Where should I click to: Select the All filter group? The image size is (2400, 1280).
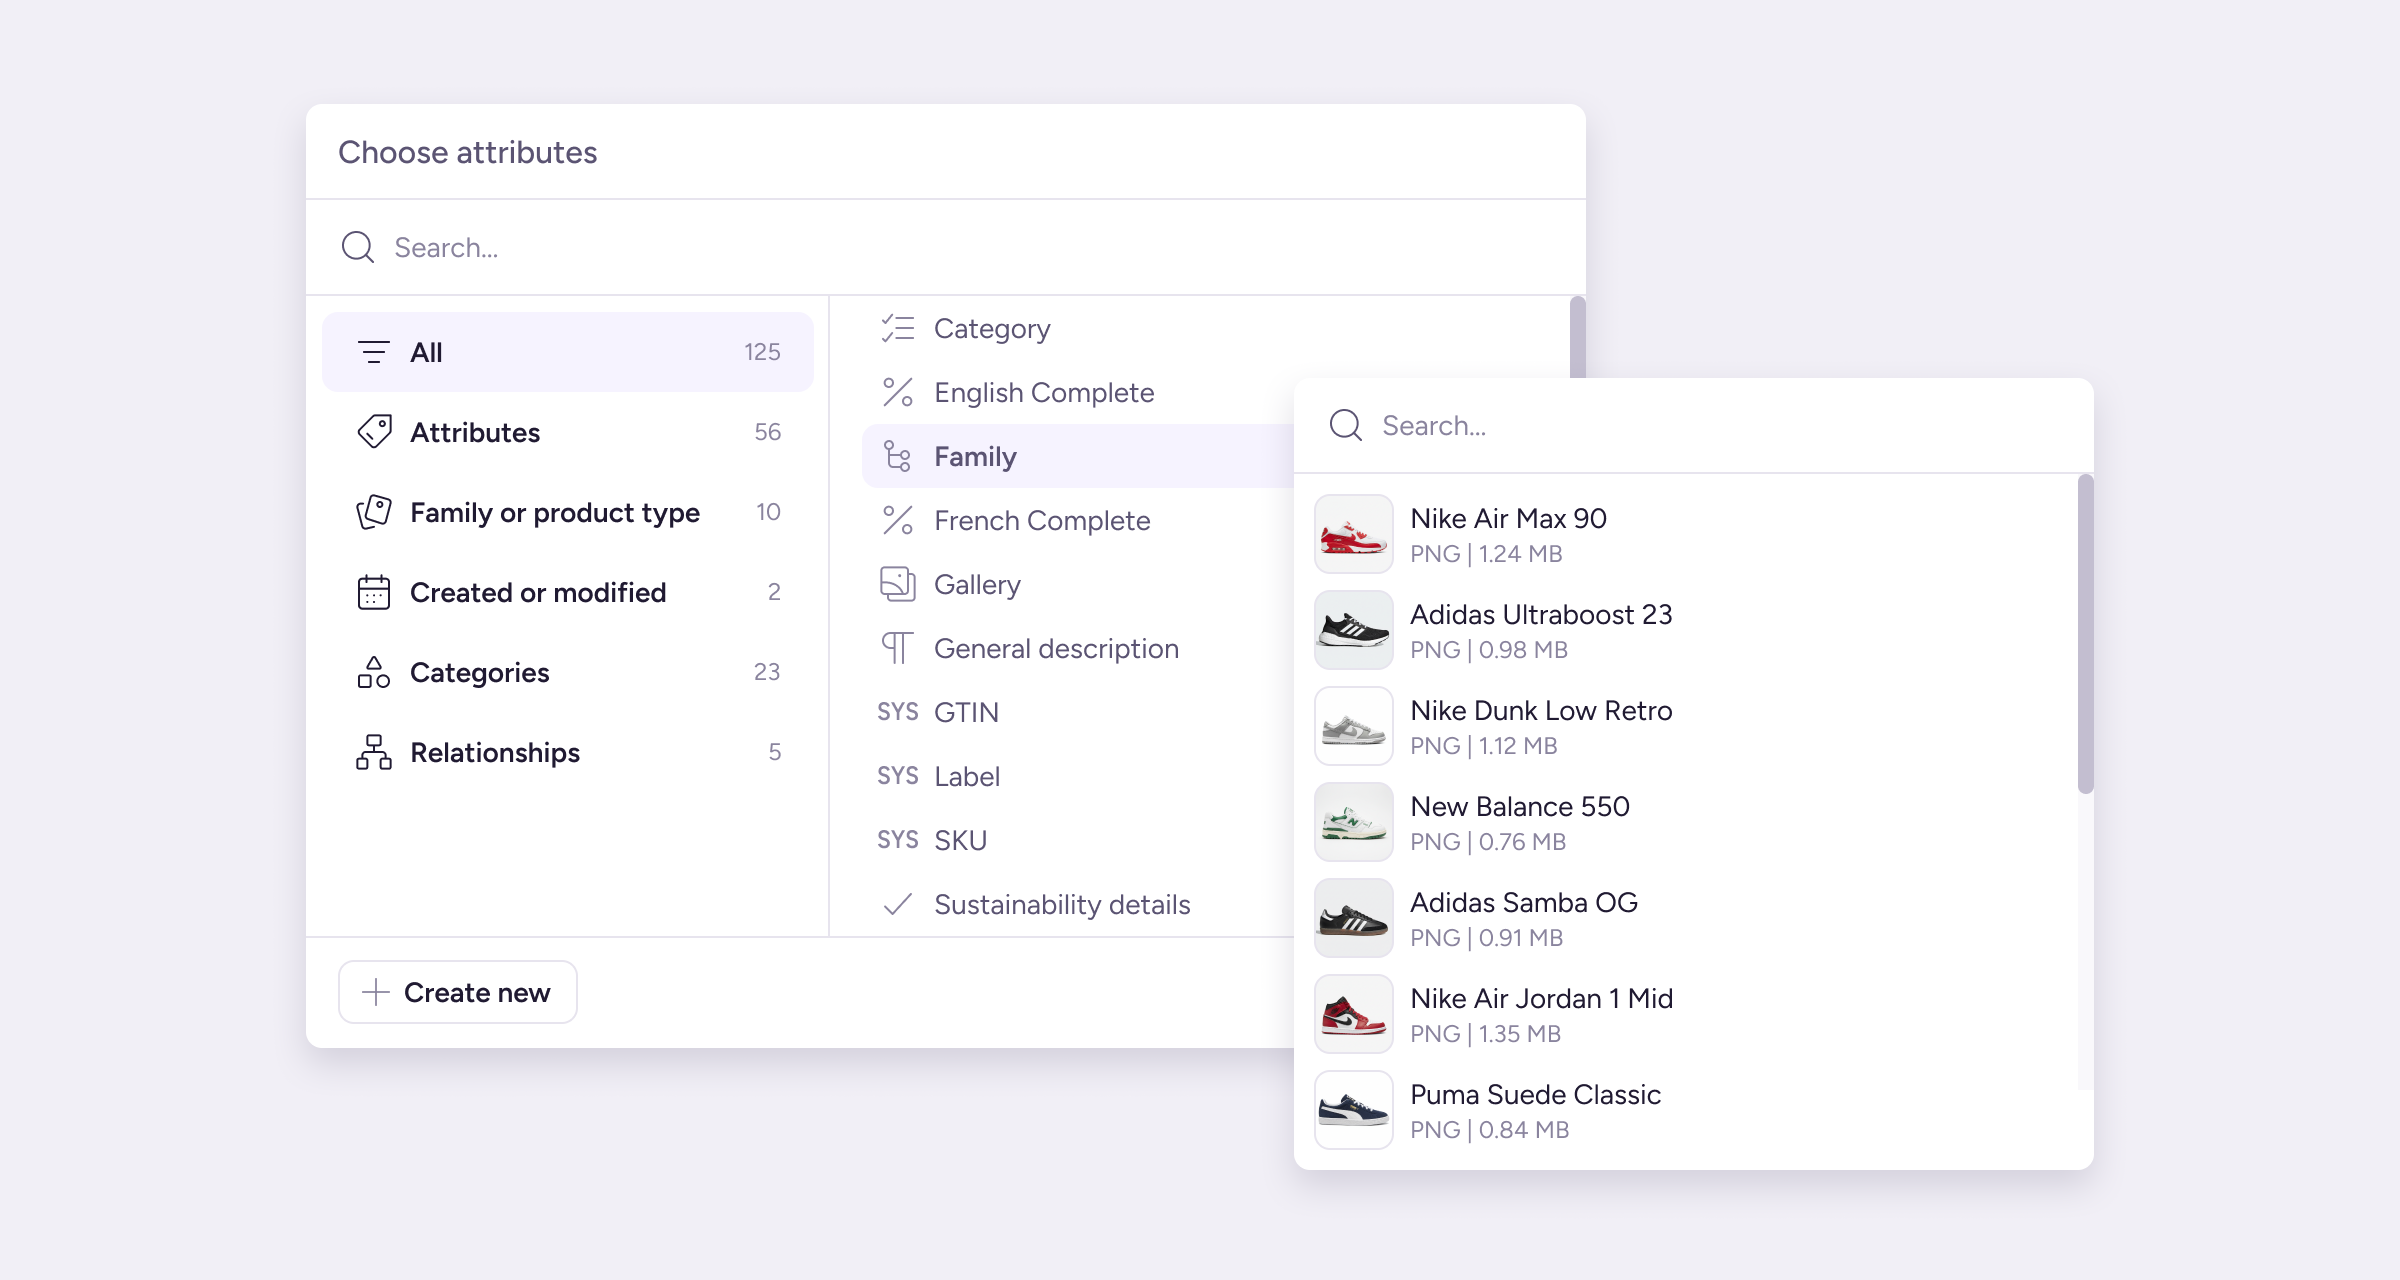point(568,352)
